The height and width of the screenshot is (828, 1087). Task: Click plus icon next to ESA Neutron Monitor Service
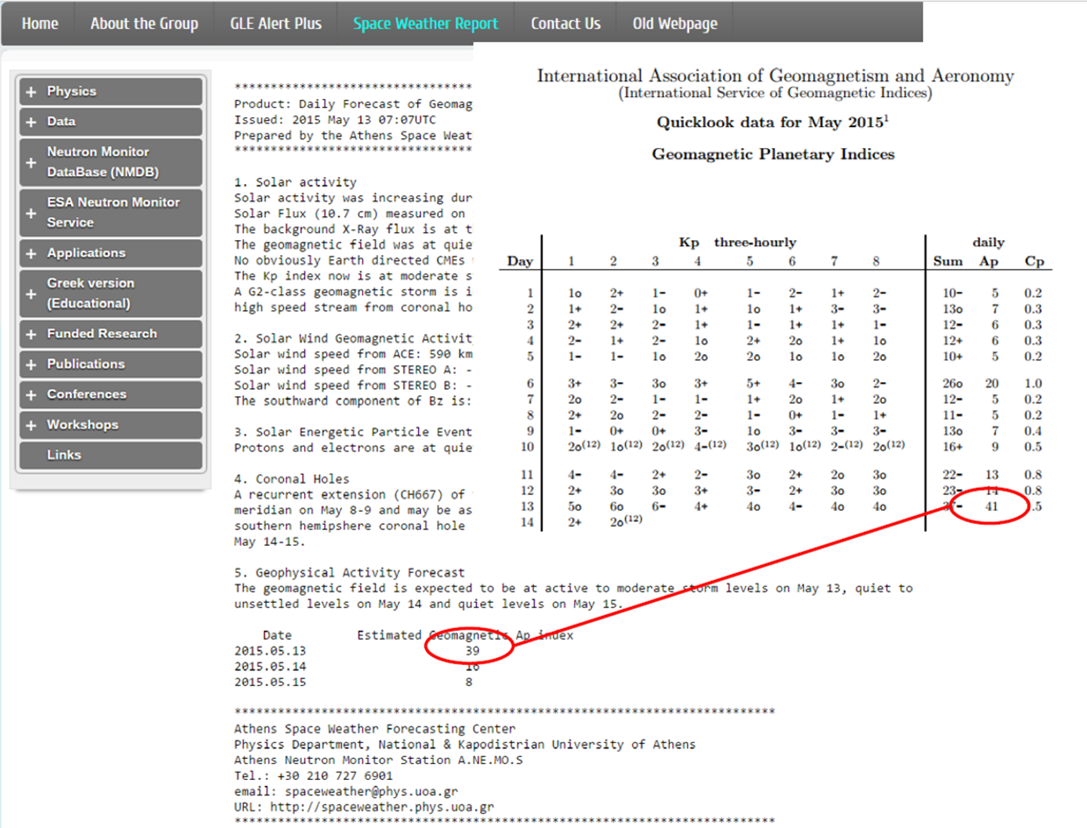tap(31, 212)
